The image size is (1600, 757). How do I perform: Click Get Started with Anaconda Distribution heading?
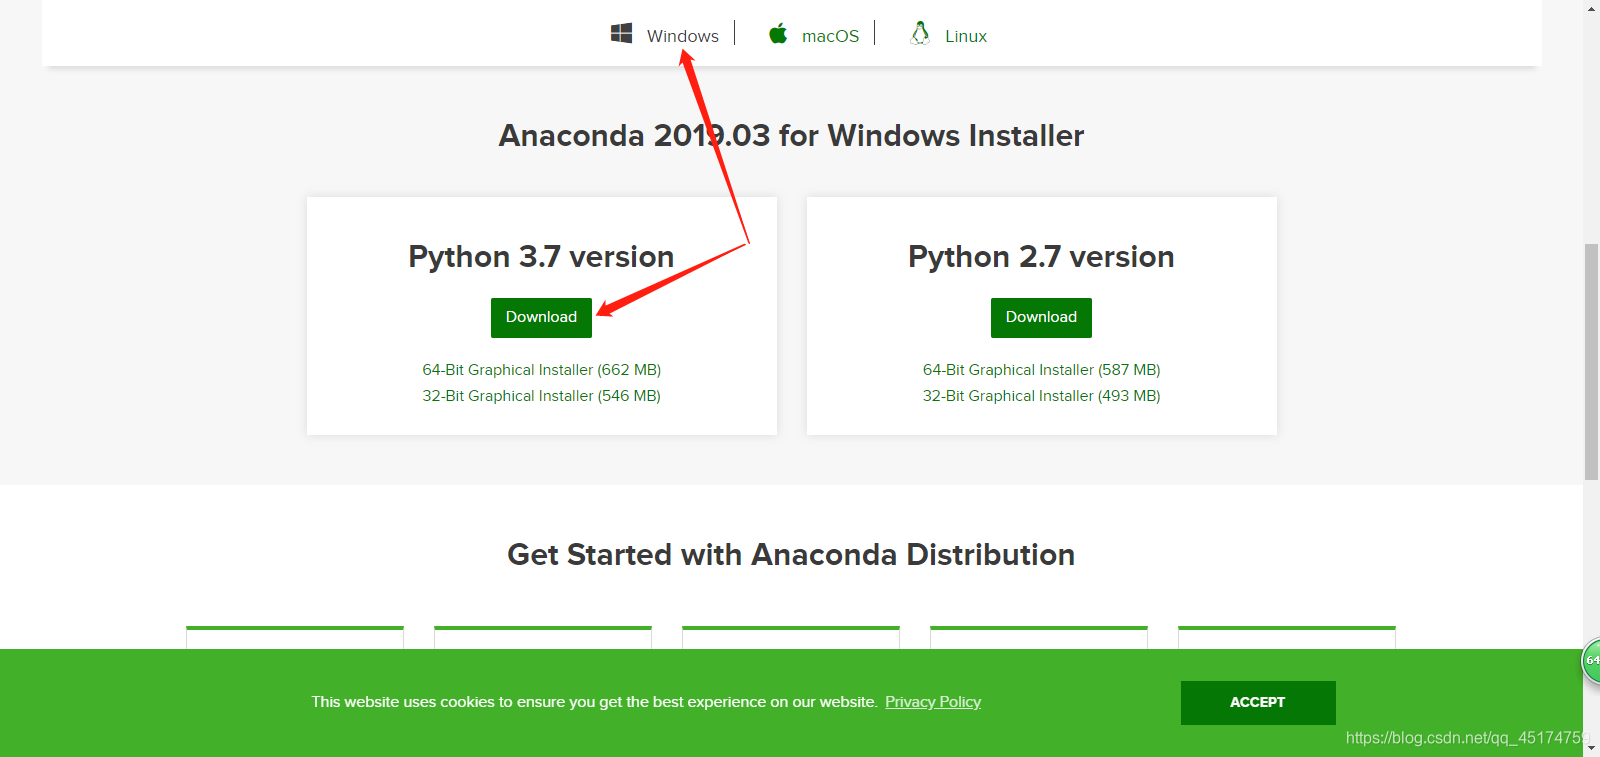(791, 555)
